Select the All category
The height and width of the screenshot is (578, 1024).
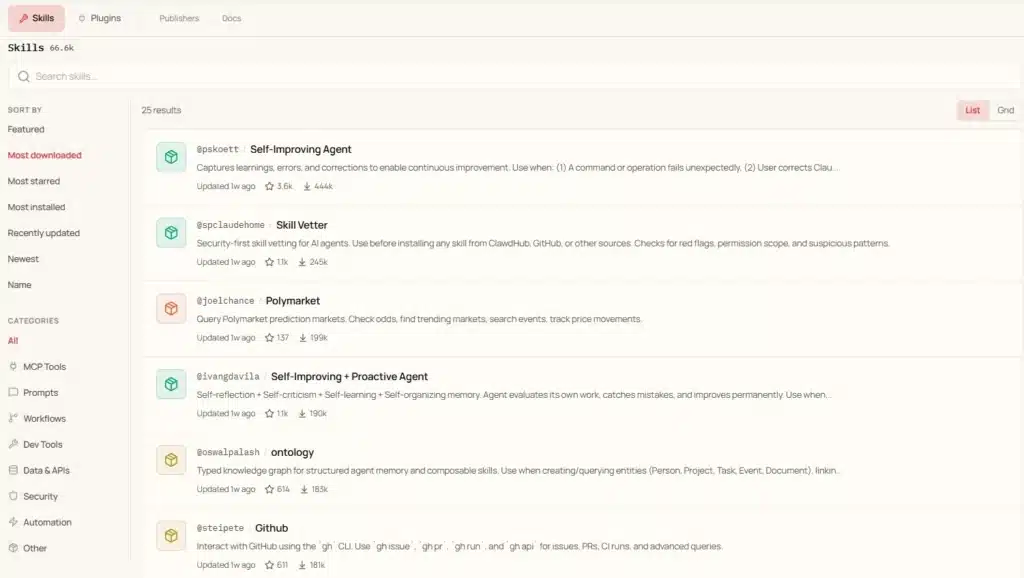pos(13,340)
